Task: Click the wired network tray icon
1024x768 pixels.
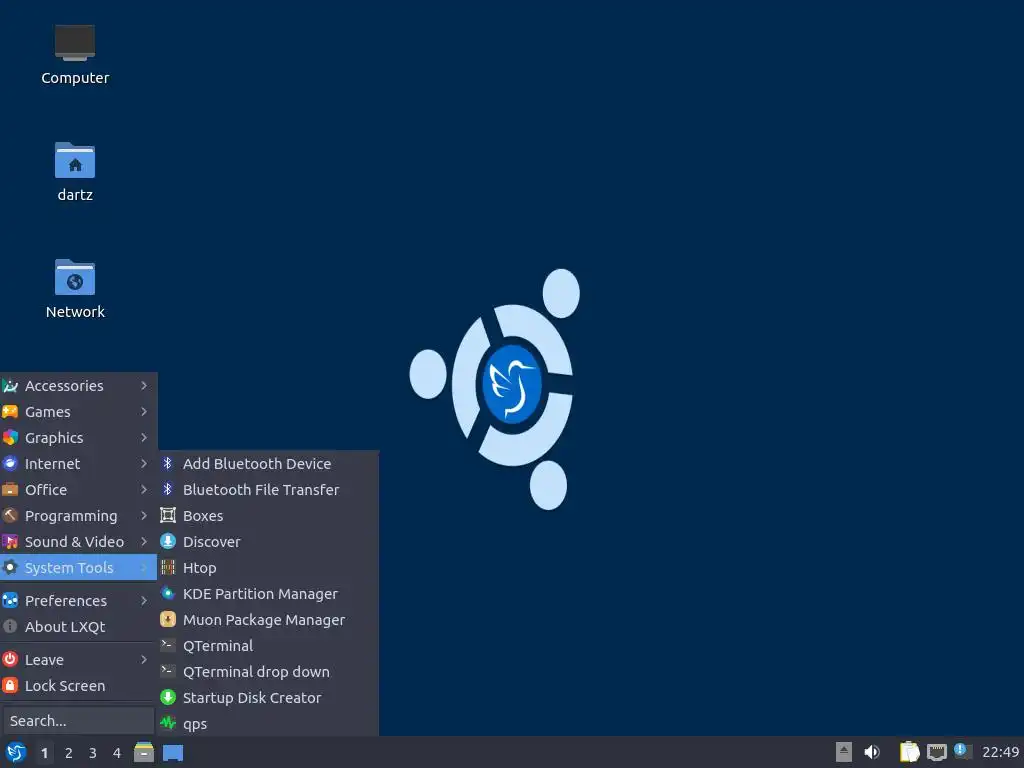Action: 936,752
